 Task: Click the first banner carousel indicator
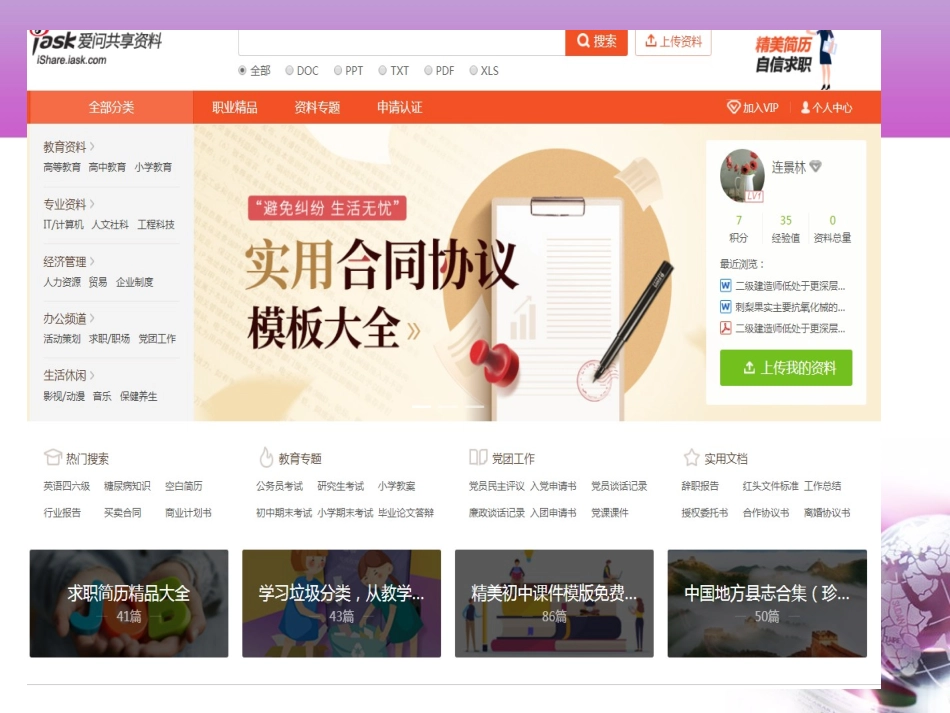pyautogui.click(x=421, y=406)
